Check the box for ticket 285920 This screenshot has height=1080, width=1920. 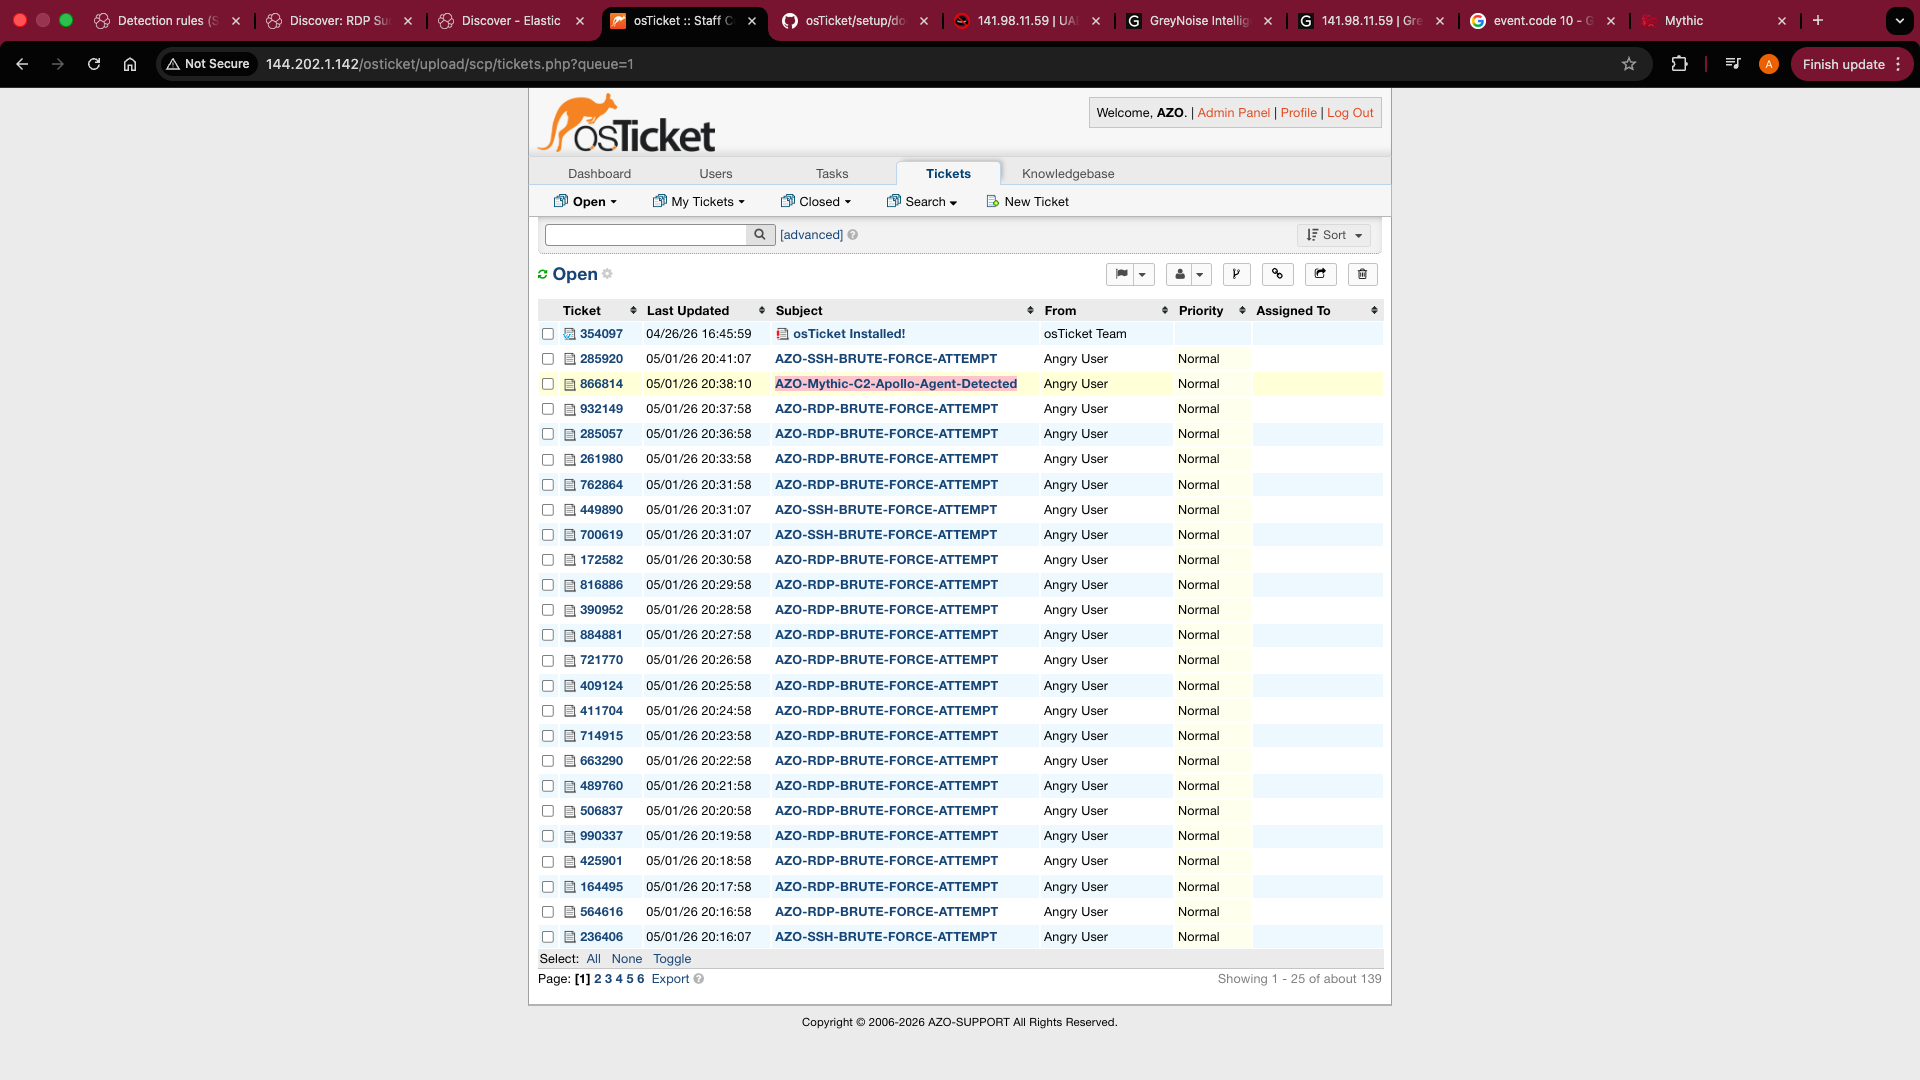tap(548, 359)
